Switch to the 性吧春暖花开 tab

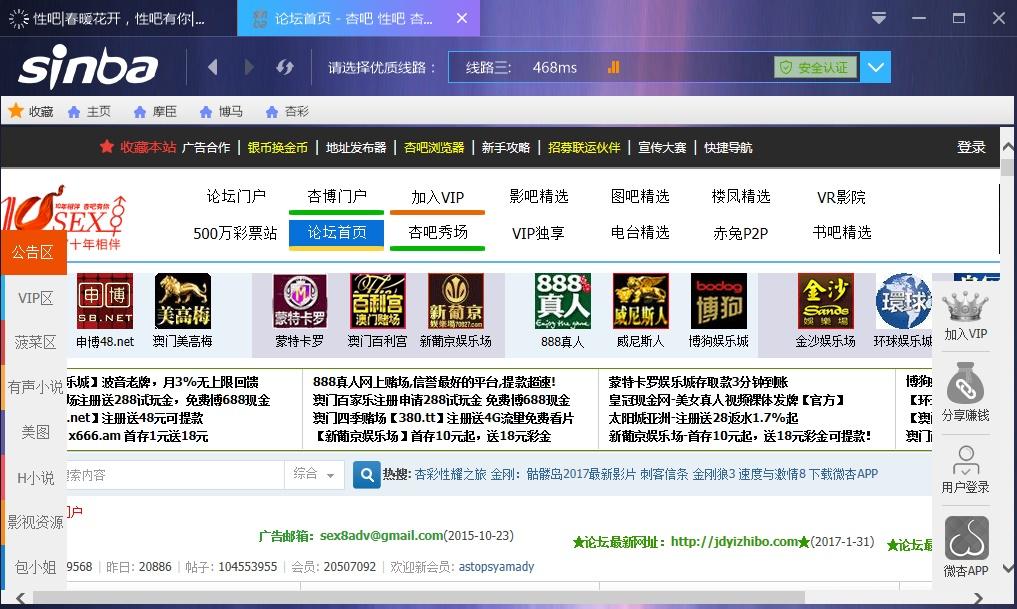[118, 18]
